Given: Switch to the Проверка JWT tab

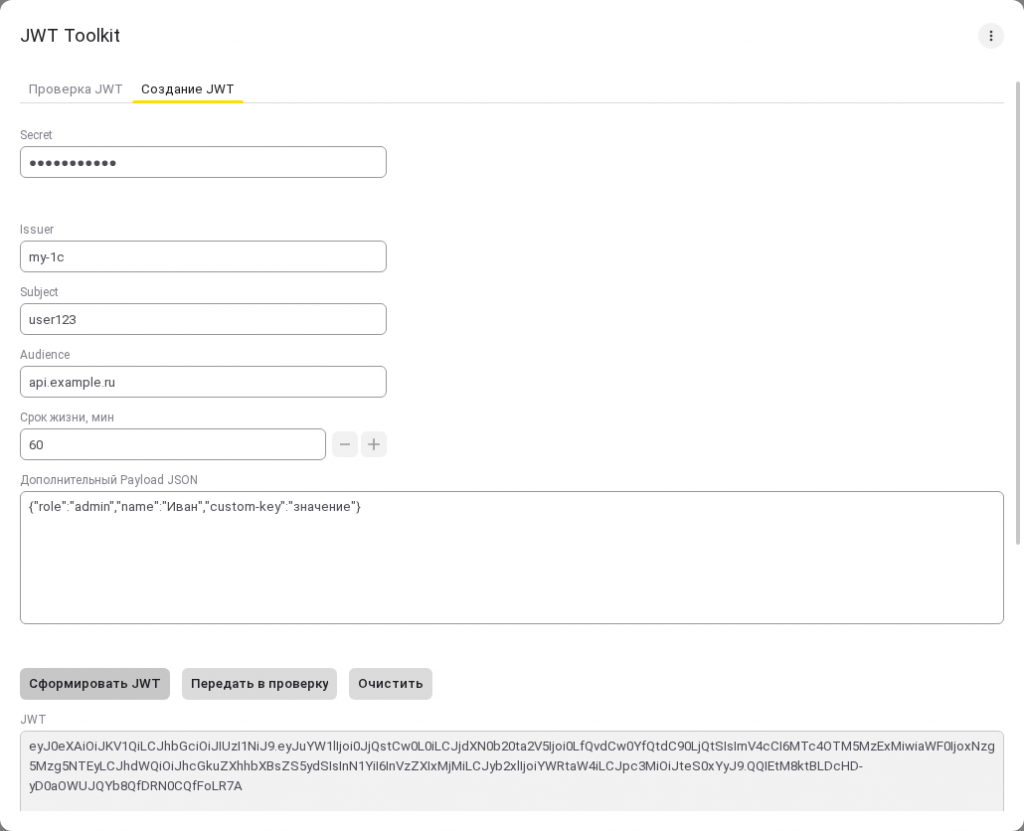Looking at the screenshot, I should (x=75, y=89).
